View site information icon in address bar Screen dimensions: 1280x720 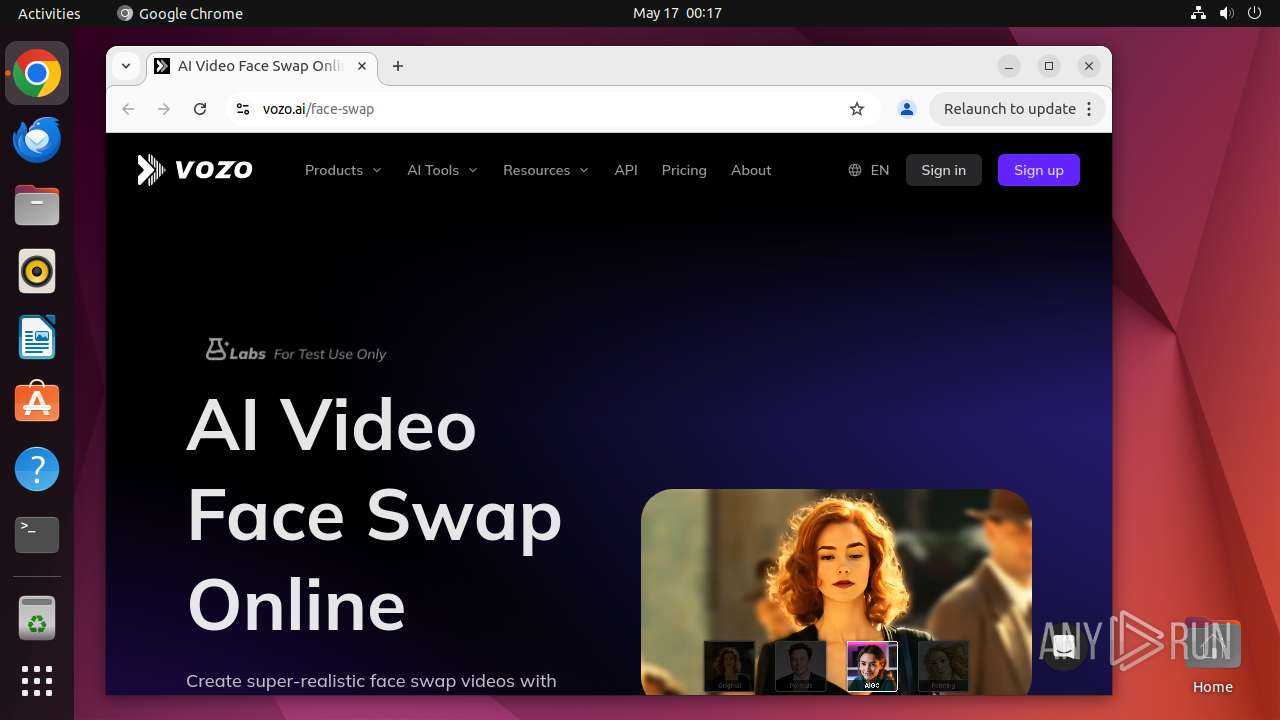click(x=242, y=109)
